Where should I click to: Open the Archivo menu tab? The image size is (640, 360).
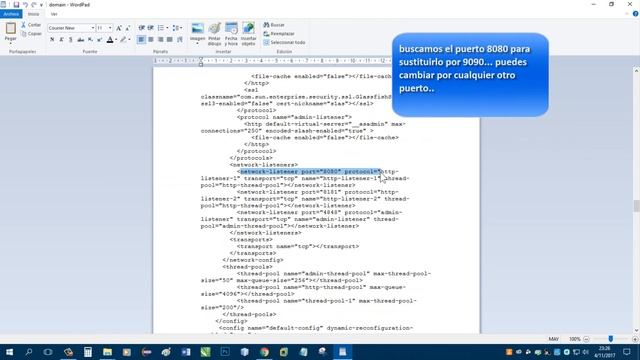11,14
